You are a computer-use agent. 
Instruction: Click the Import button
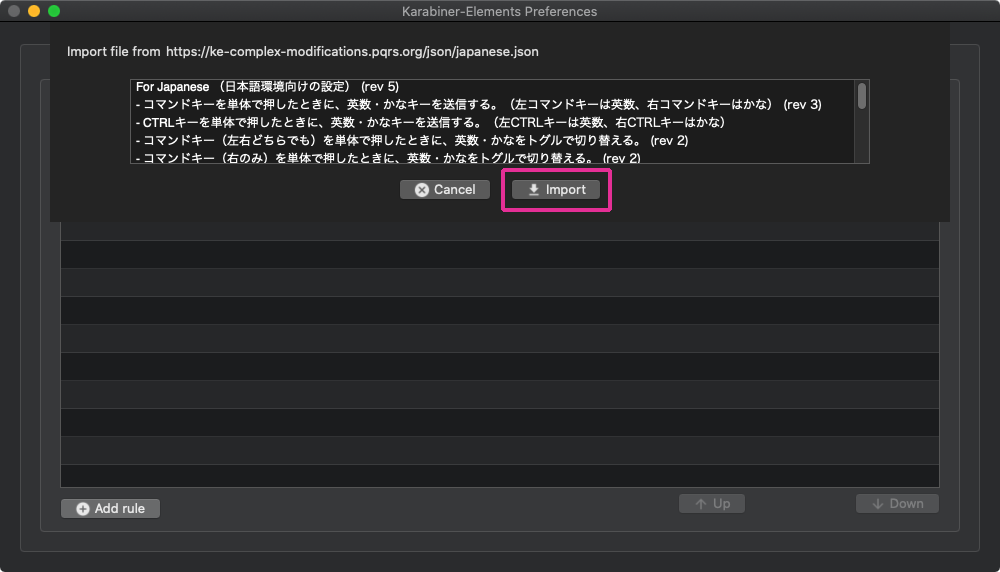[555, 189]
